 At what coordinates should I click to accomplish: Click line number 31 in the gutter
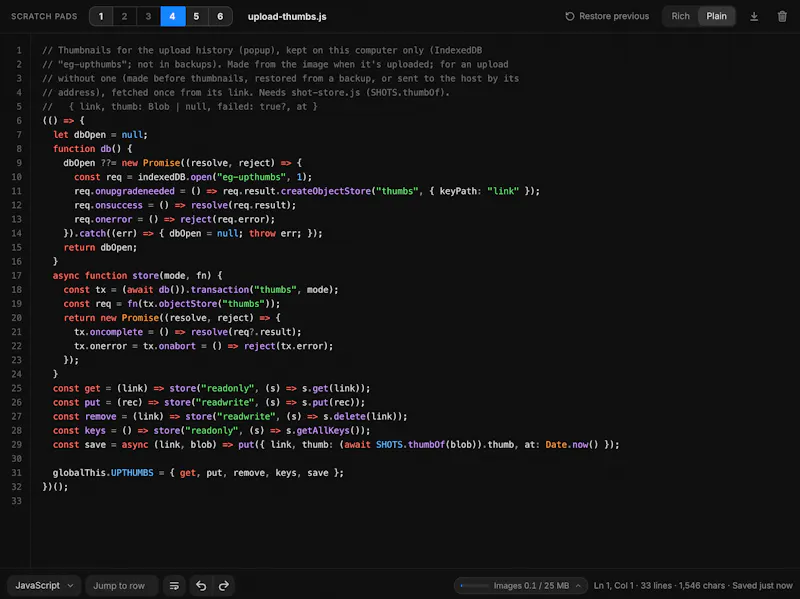pyautogui.click(x=17, y=473)
